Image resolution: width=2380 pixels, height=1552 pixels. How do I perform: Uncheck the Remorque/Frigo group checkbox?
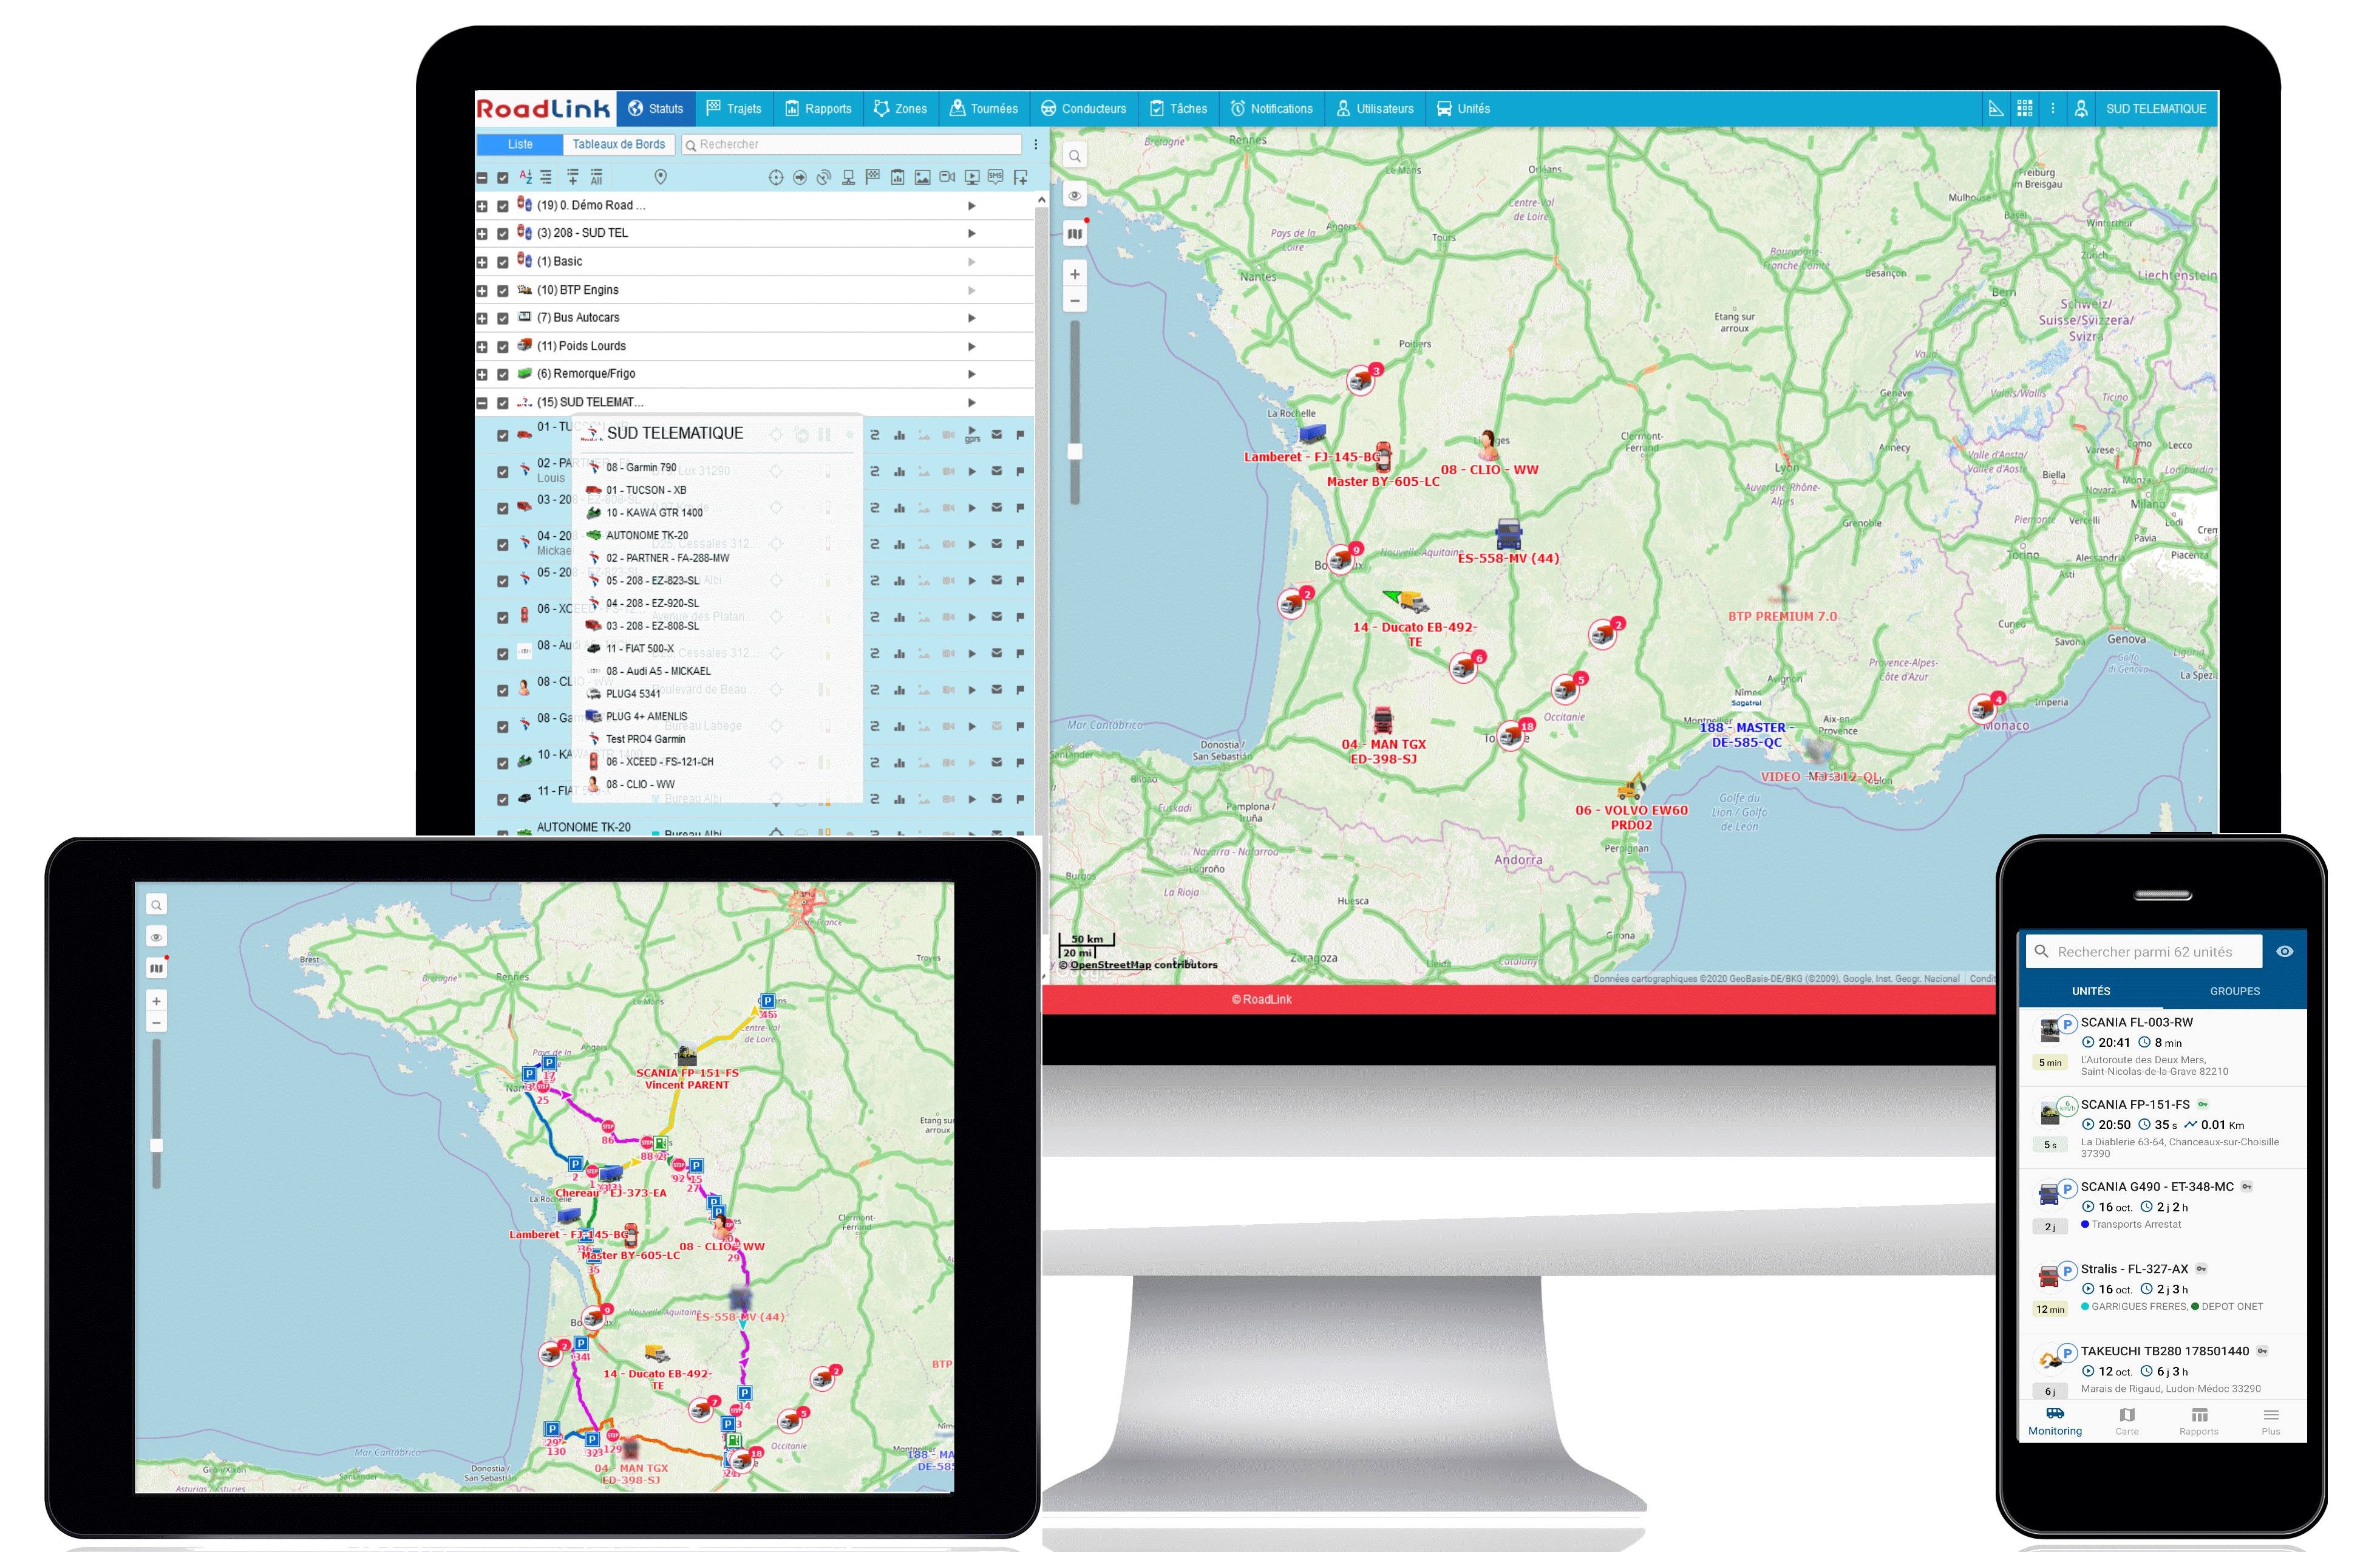coord(502,375)
